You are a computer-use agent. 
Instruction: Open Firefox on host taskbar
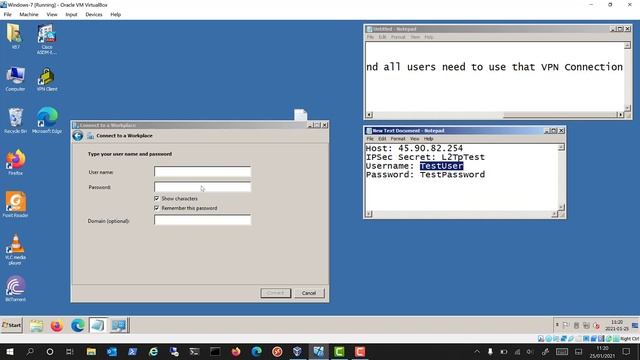coord(236,351)
